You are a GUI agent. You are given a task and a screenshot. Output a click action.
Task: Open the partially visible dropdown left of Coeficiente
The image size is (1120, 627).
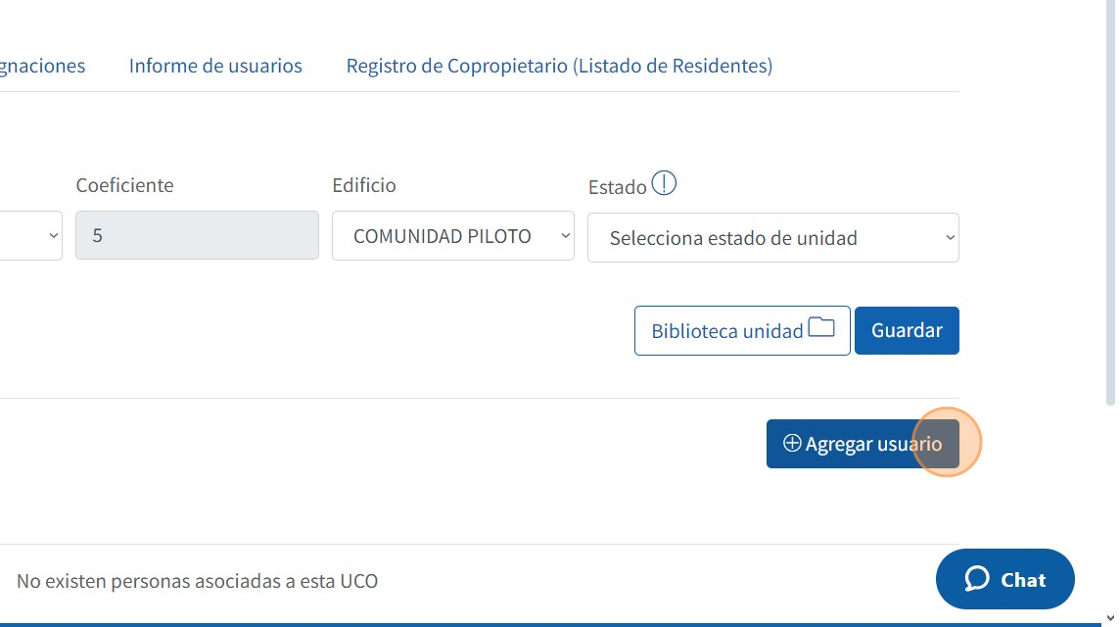coord(30,236)
